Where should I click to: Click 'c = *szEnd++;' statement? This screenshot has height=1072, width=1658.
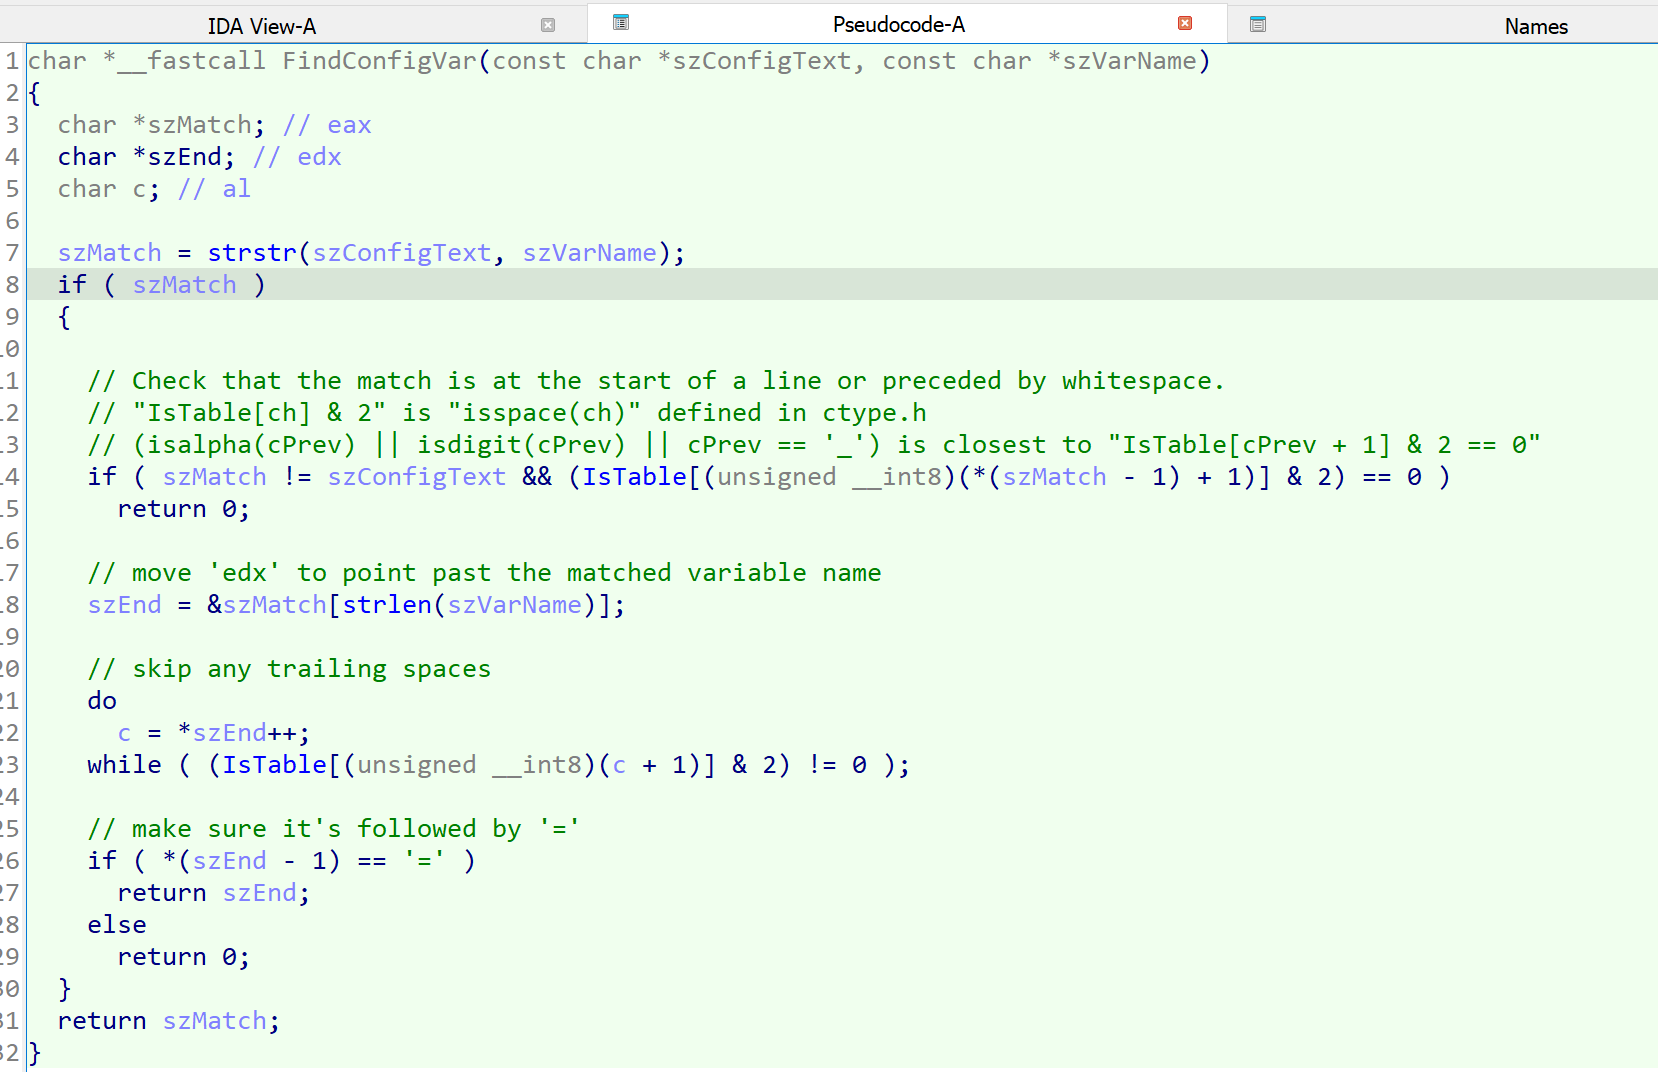point(214,733)
